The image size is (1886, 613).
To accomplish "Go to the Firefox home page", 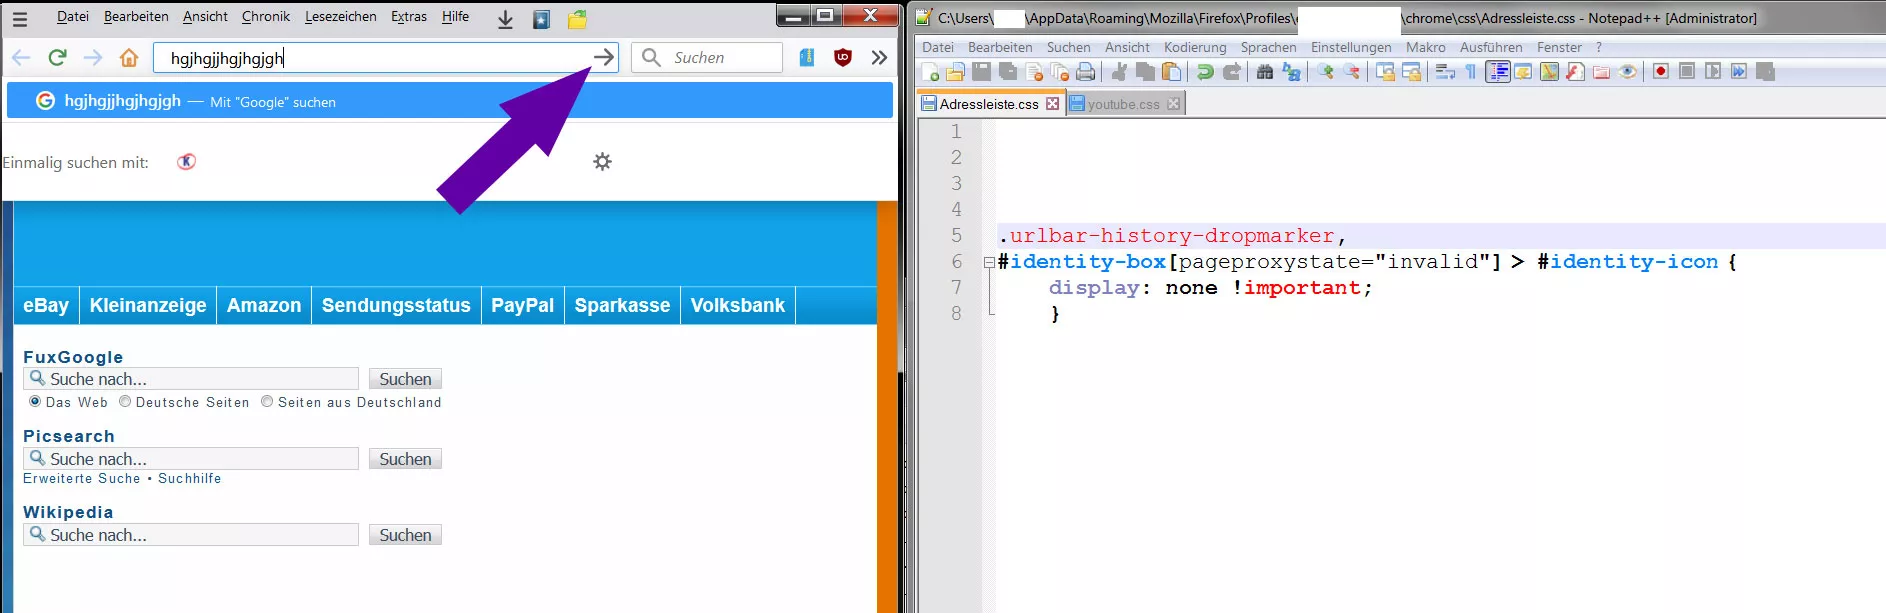I will [x=129, y=57].
